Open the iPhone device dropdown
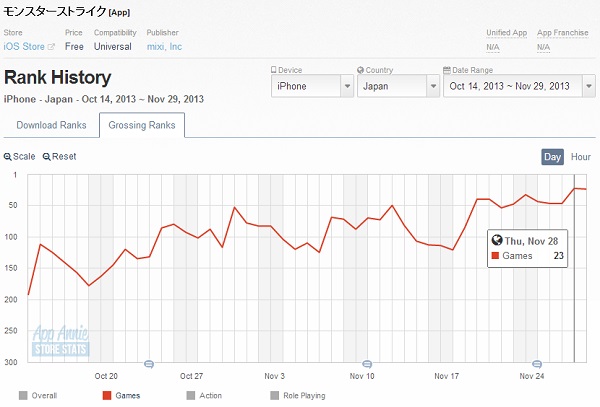 click(312, 86)
